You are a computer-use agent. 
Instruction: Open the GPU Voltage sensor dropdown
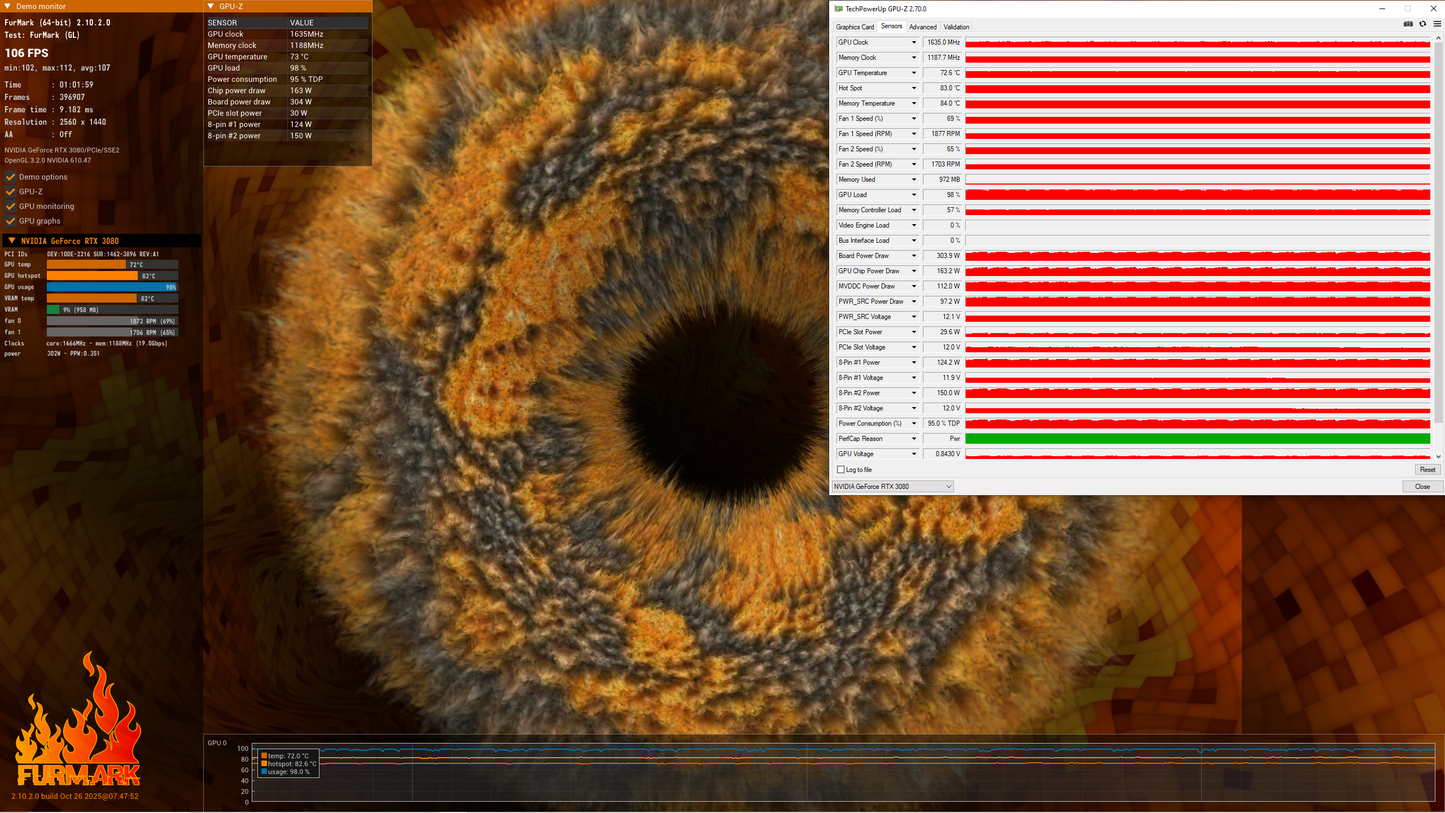[913, 454]
